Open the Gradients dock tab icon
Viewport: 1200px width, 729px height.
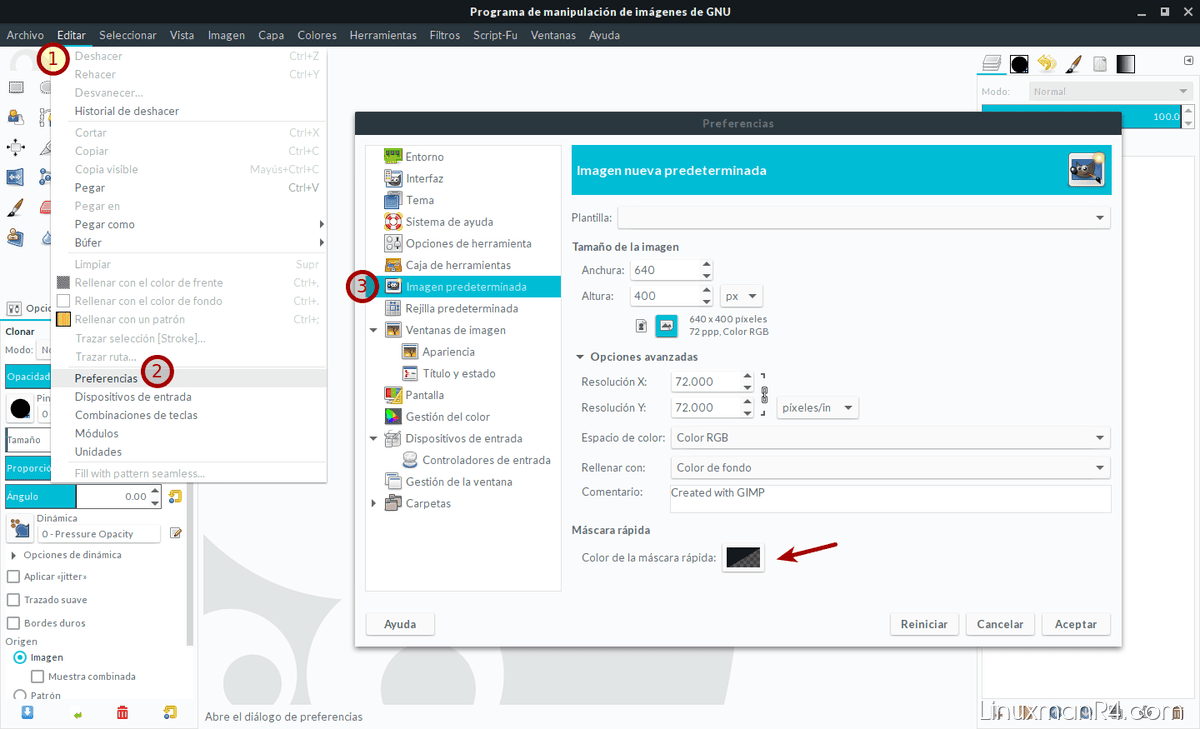pos(1126,64)
